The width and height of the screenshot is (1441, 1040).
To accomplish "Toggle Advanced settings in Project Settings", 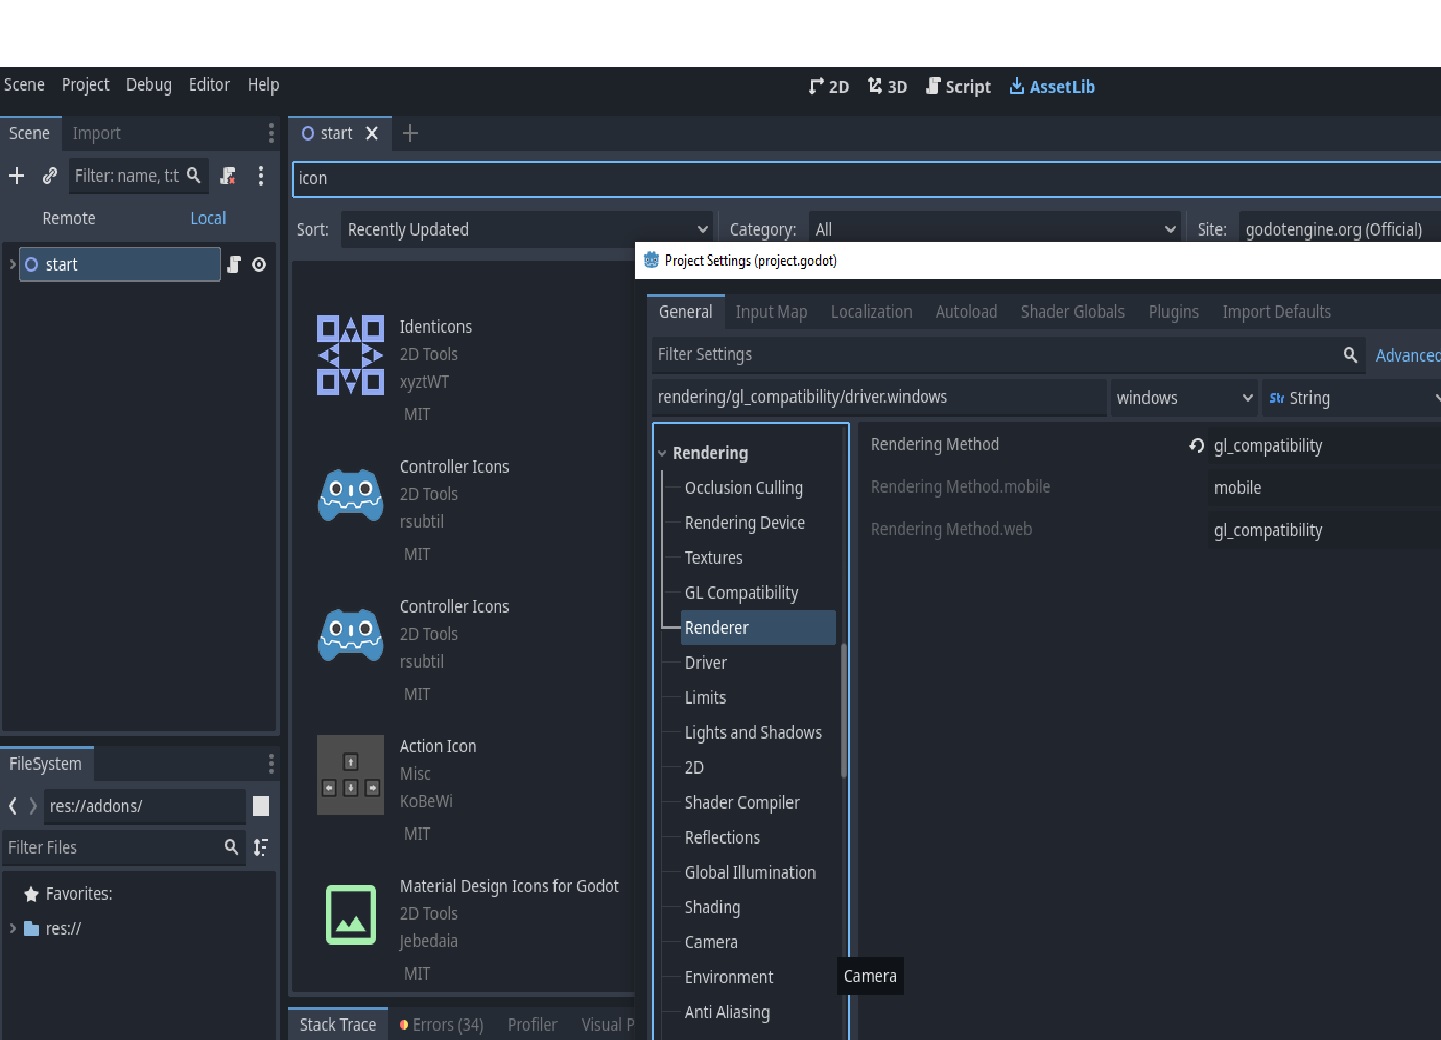I will pyautogui.click(x=1407, y=355).
